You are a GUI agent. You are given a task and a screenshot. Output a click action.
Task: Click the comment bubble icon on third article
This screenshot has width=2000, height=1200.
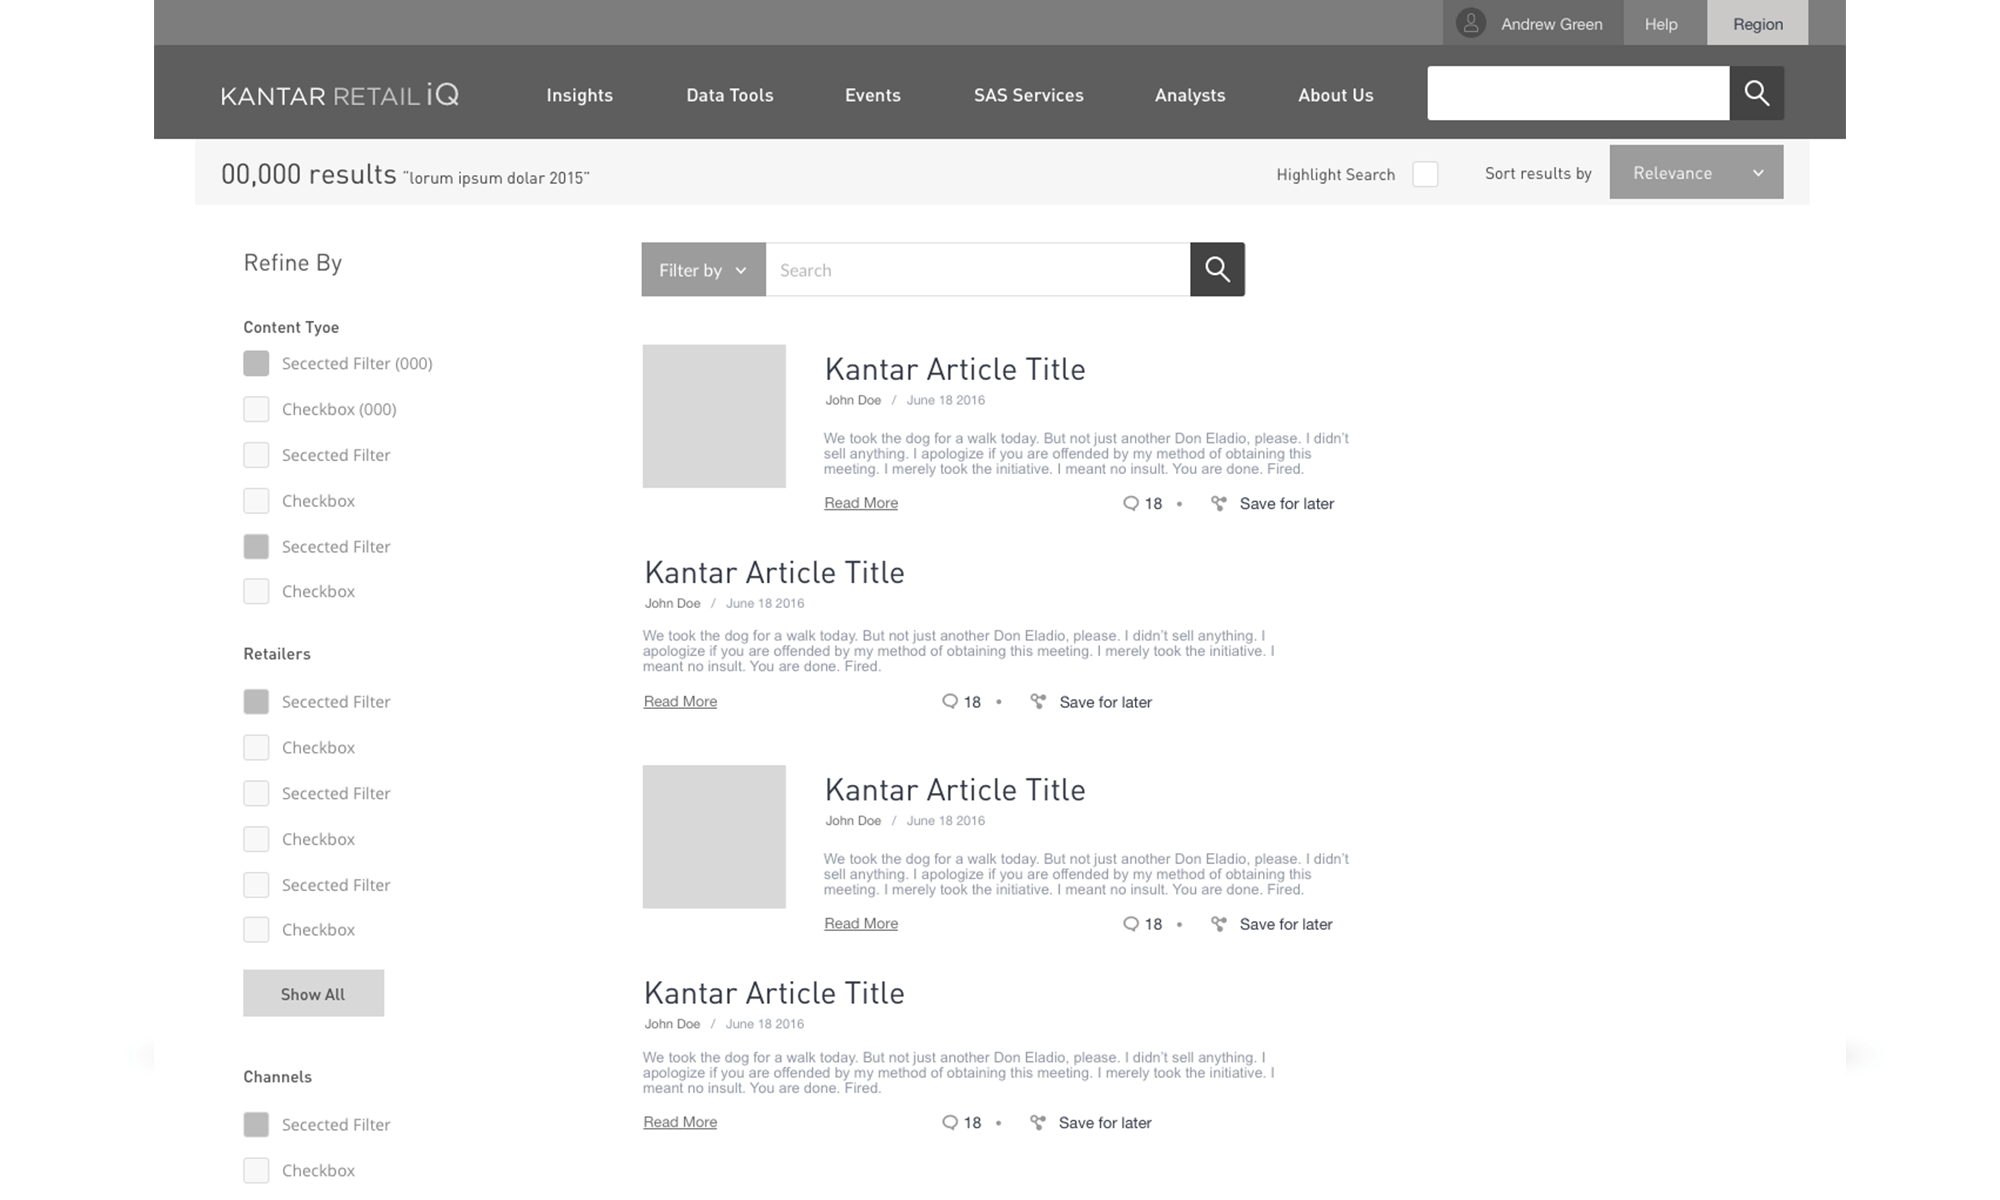[1131, 924]
